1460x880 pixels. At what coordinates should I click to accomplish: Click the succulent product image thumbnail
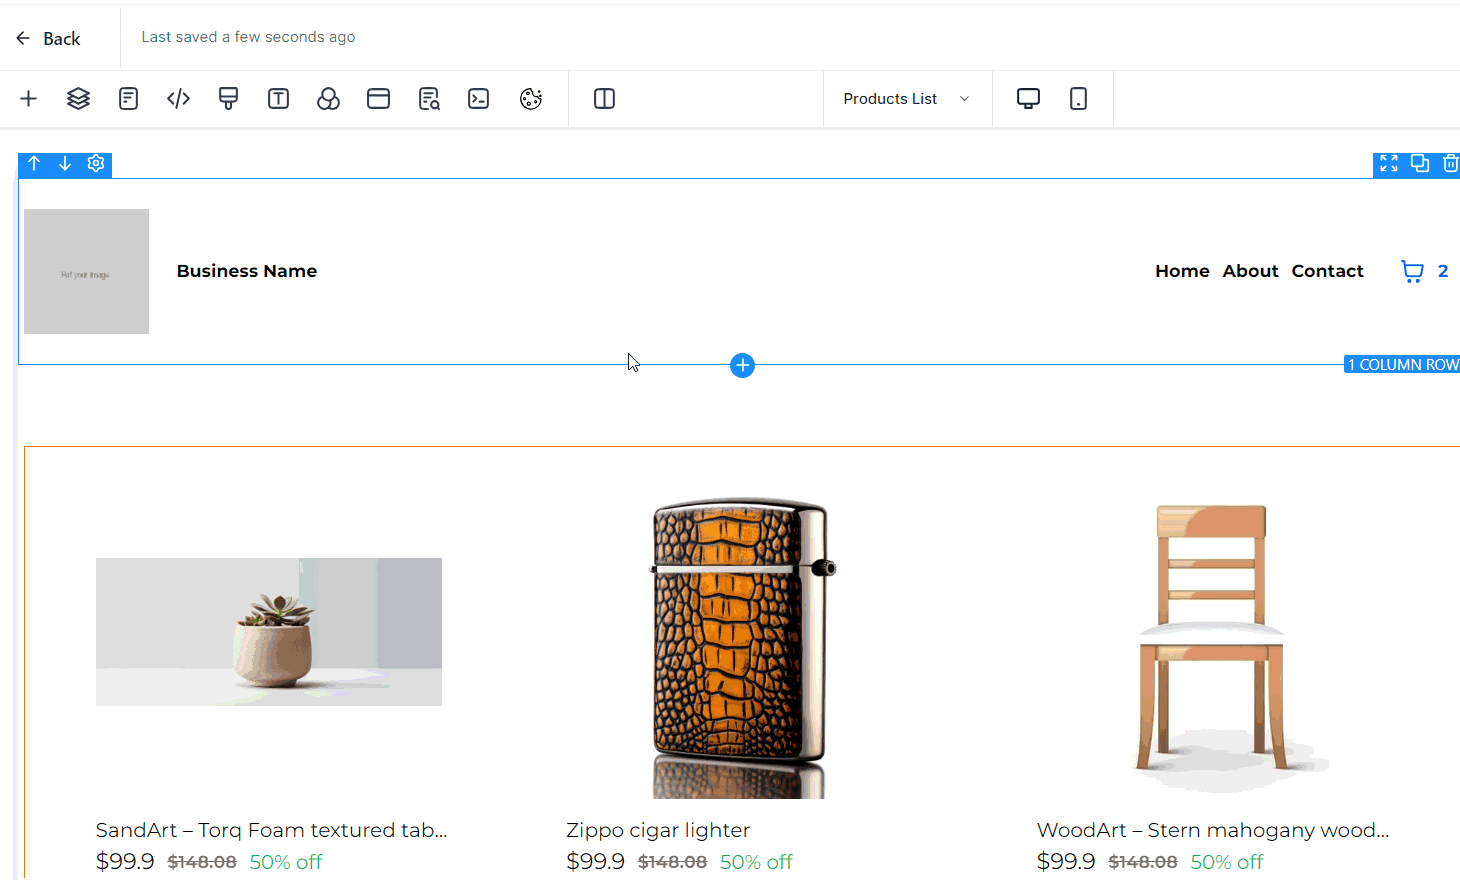[268, 631]
